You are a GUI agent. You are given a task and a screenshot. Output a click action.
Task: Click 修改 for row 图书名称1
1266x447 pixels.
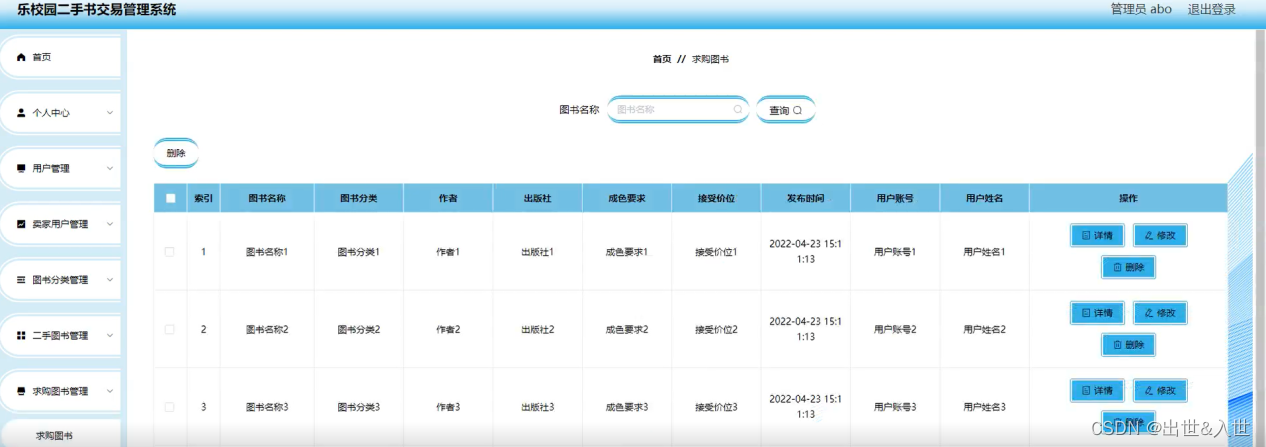click(1160, 235)
